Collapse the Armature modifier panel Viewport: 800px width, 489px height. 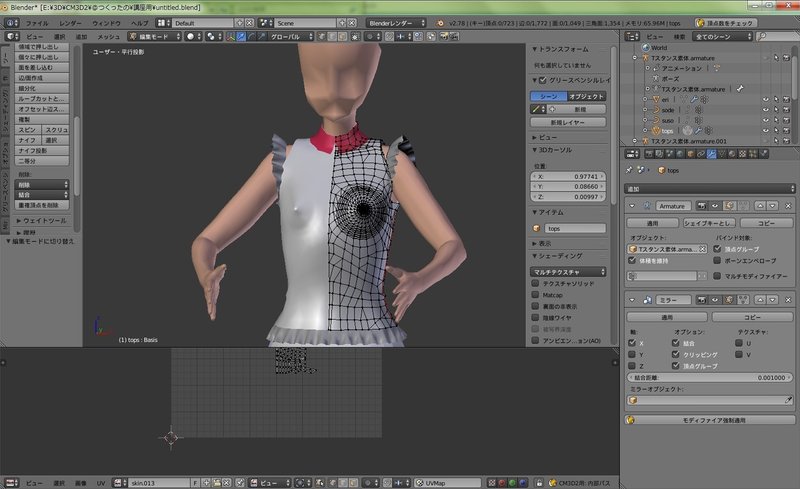click(632, 206)
